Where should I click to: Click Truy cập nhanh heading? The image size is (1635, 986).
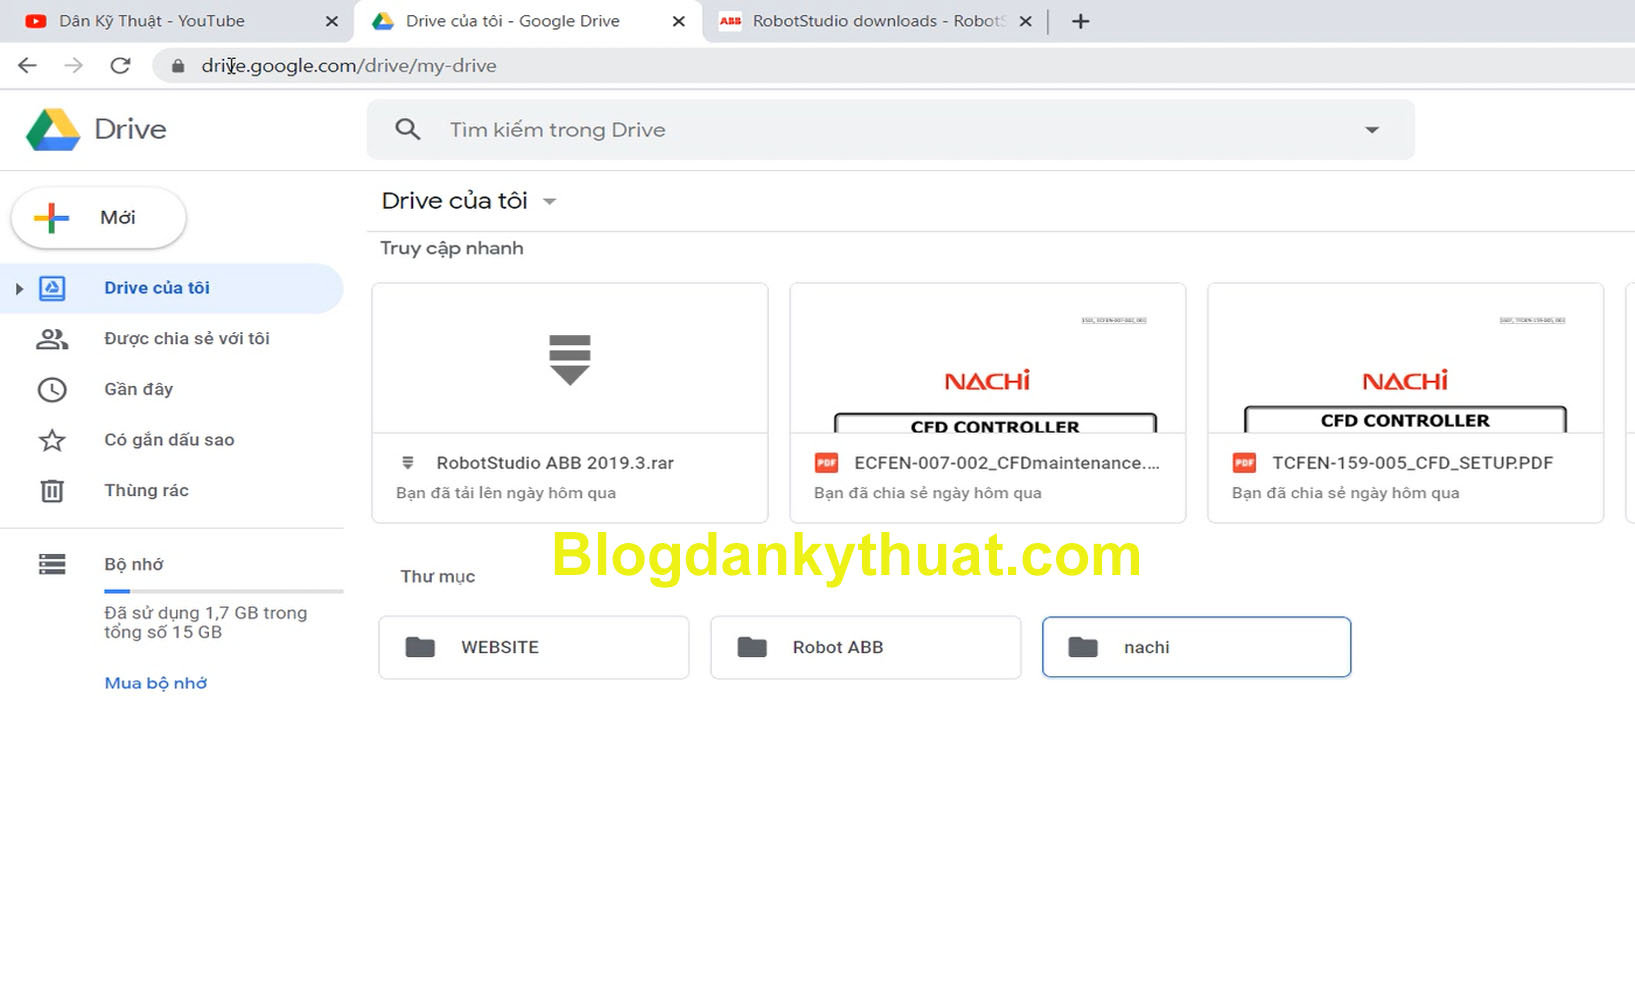point(452,248)
